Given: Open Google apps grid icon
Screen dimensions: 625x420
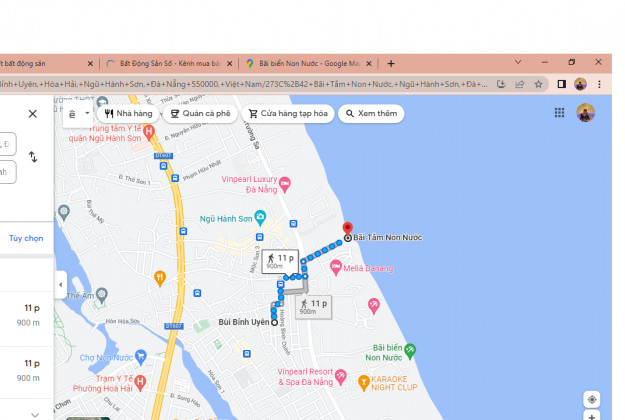Looking at the screenshot, I should coord(559,113).
